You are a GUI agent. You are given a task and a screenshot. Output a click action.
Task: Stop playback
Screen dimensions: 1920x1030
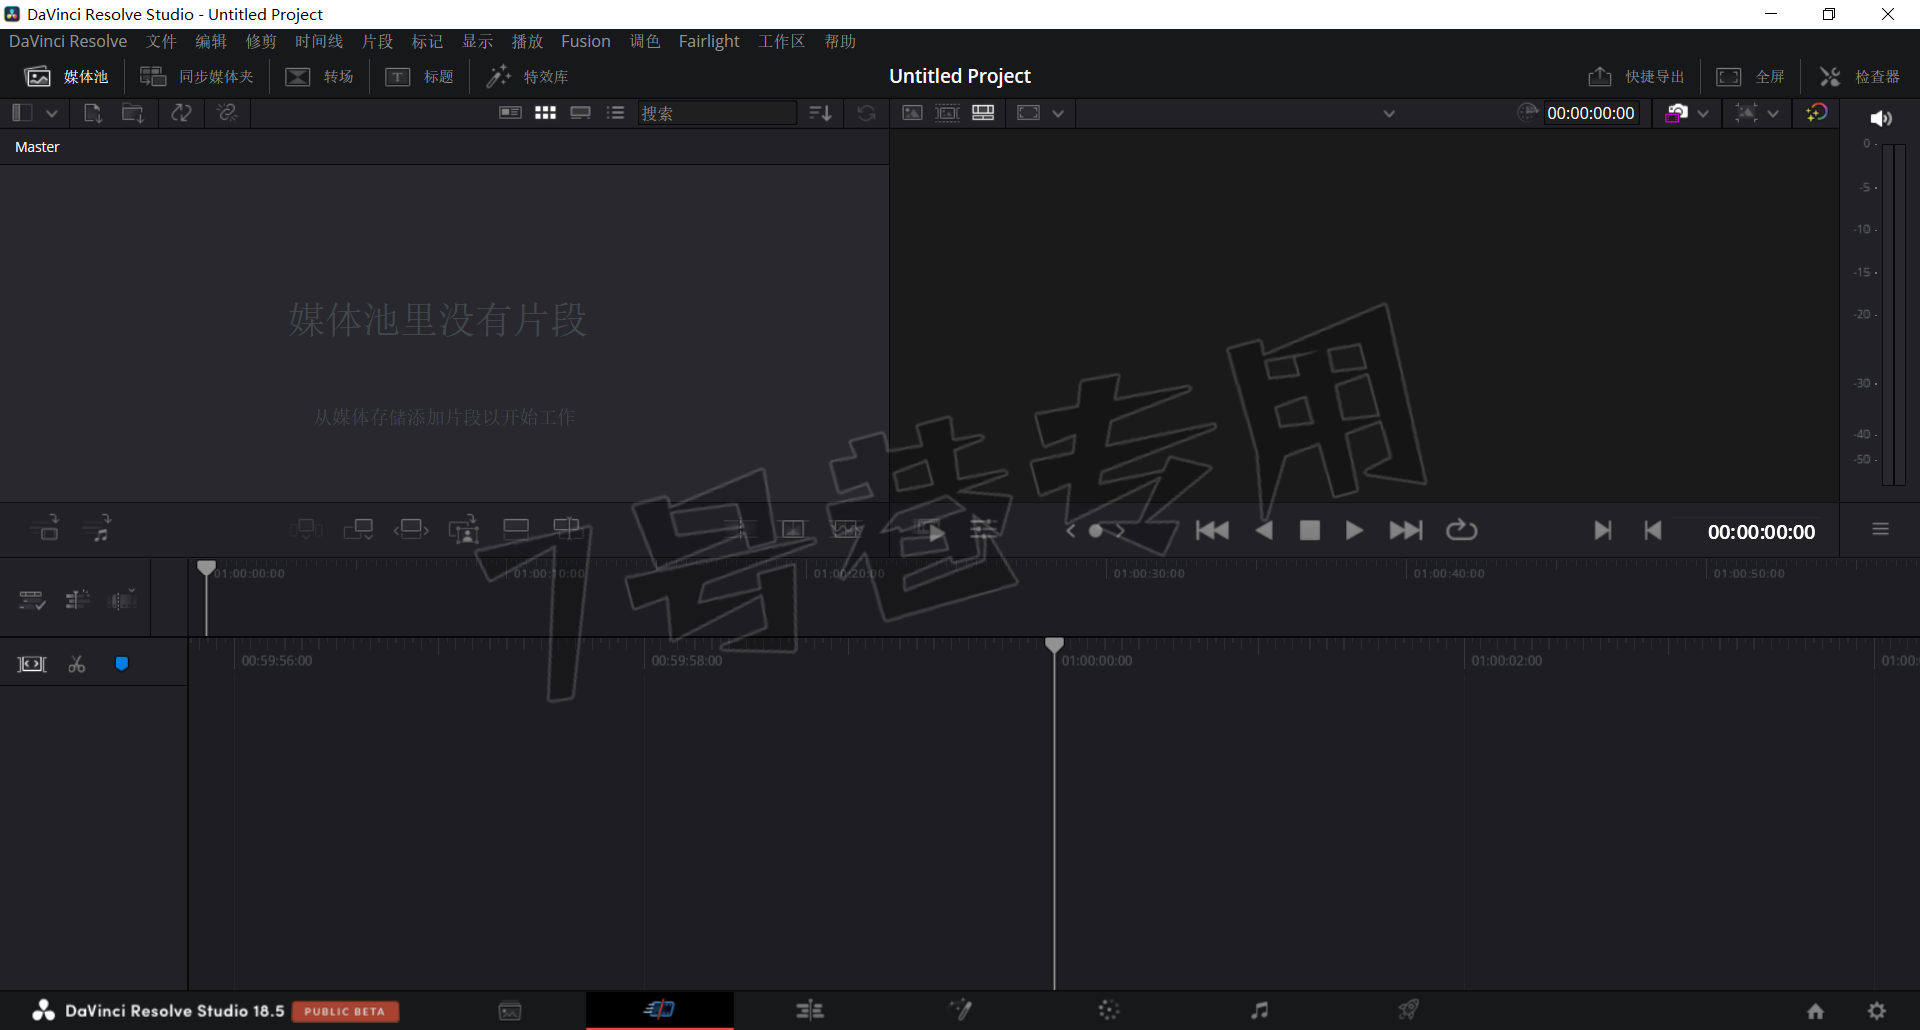point(1309,530)
